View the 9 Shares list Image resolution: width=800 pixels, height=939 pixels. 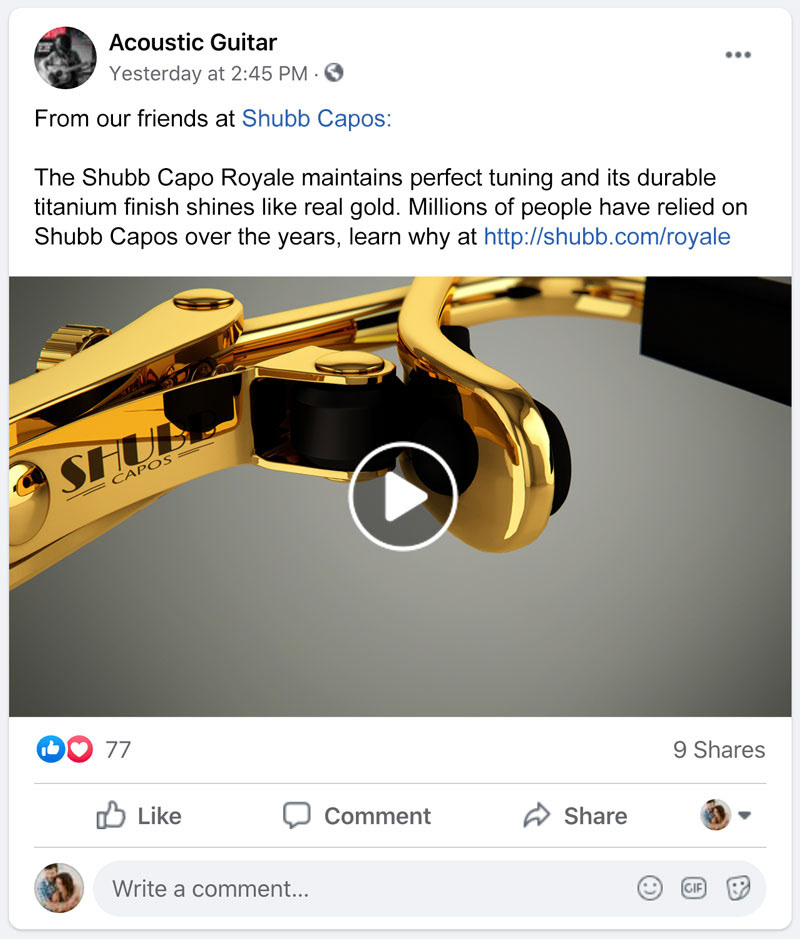coord(719,750)
